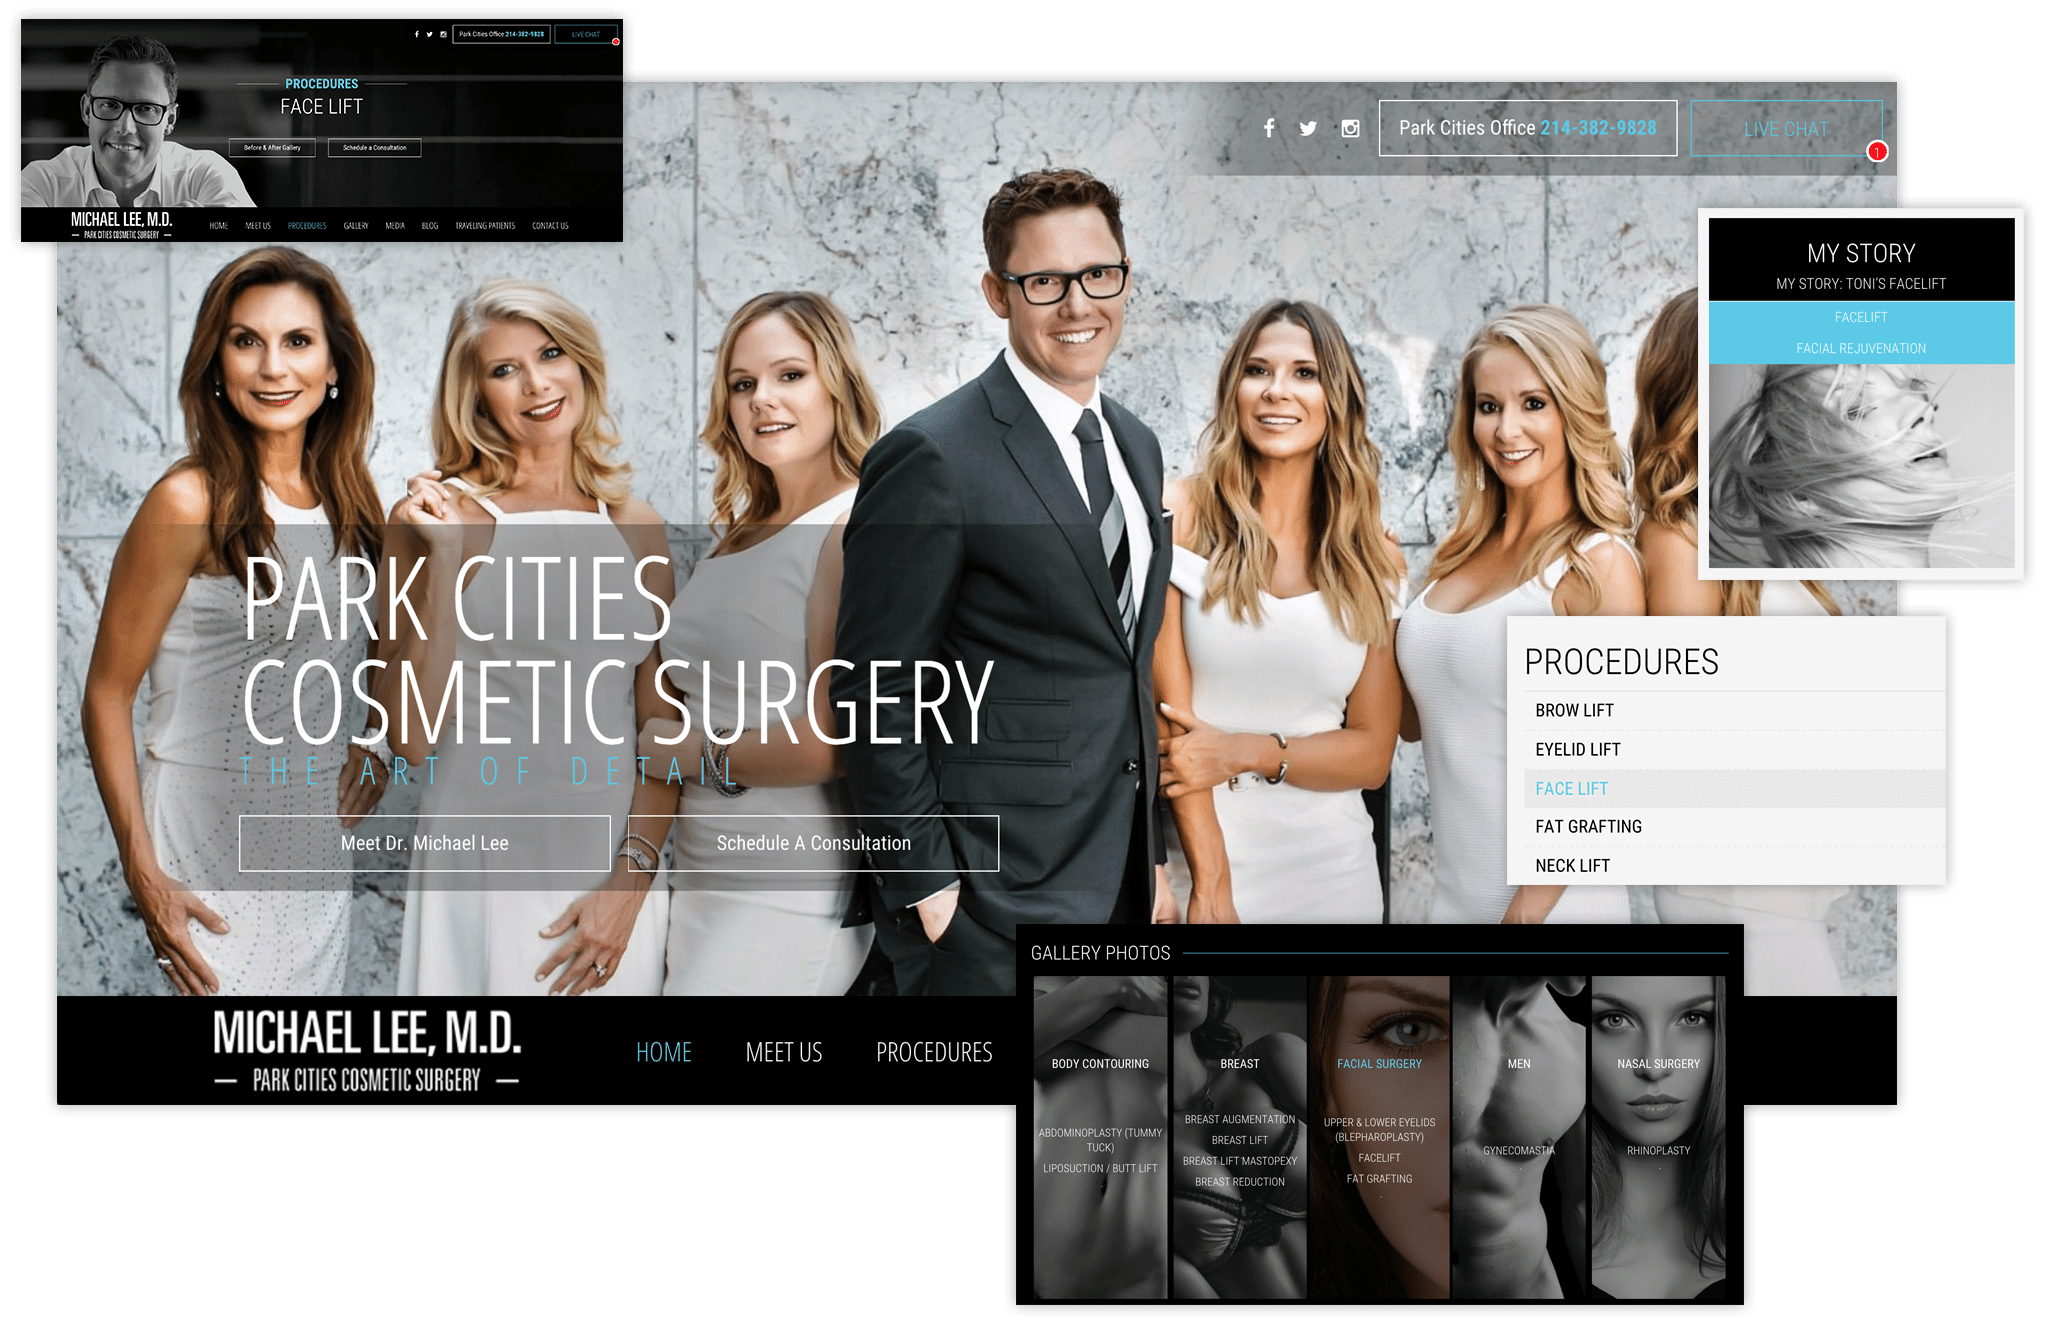The width and height of the screenshot is (2048, 1323).
Task: Click the Instagram icon in header
Action: pos(1351,127)
